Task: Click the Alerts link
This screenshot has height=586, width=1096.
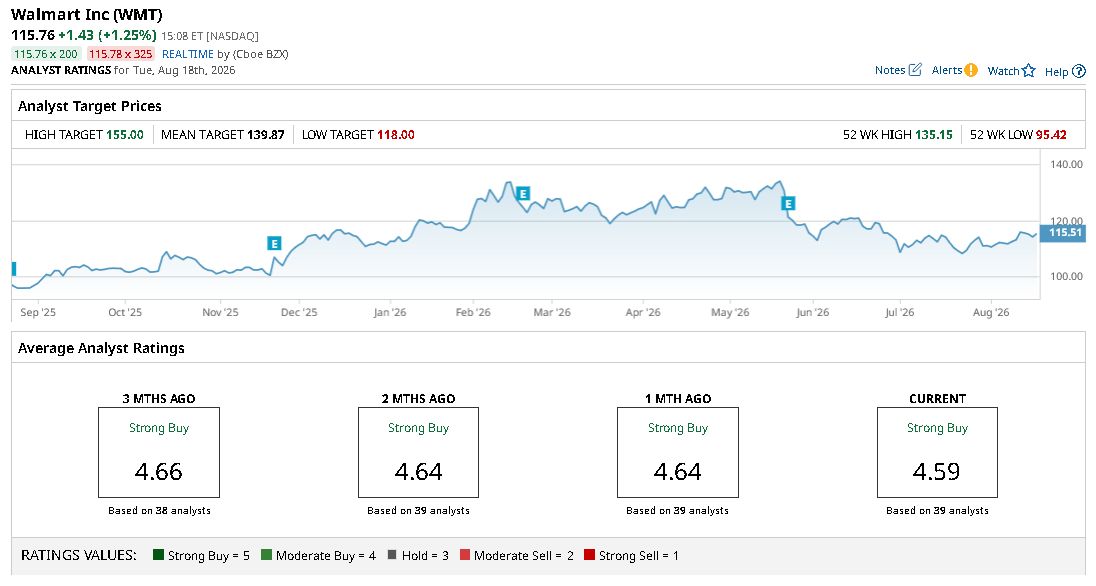Action: (946, 70)
